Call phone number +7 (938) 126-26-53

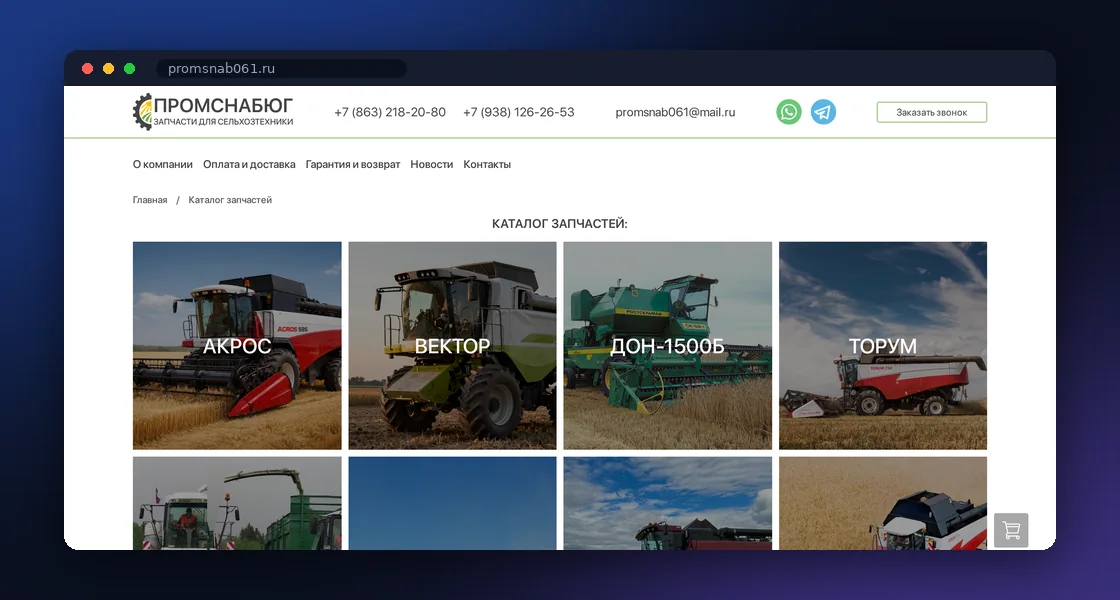519,112
